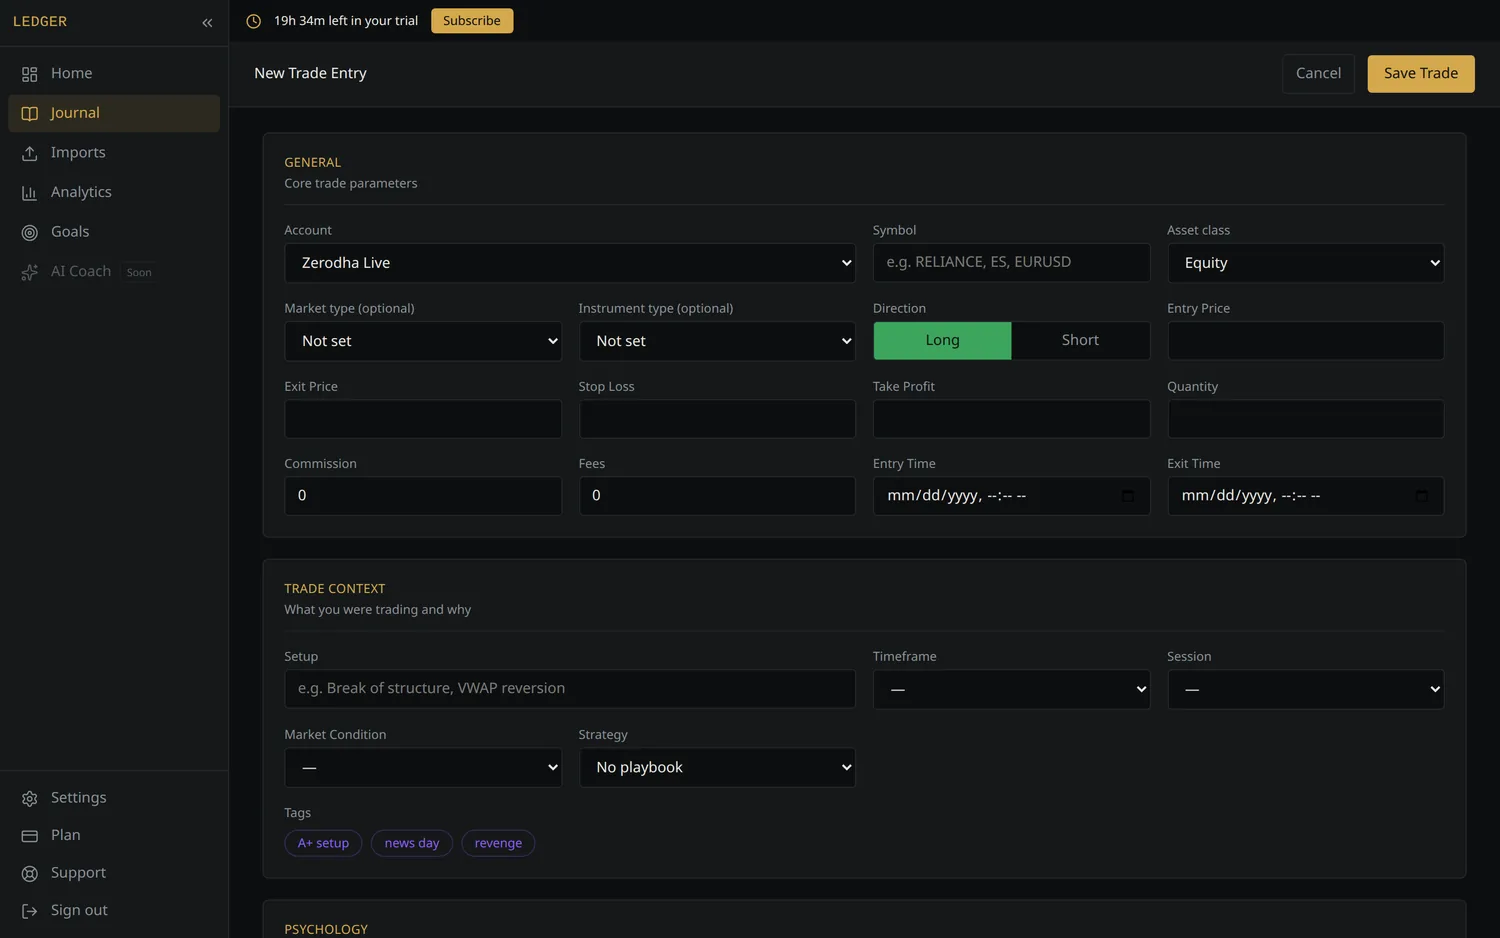
Task: Click the Entry Price input field
Action: coord(1306,341)
